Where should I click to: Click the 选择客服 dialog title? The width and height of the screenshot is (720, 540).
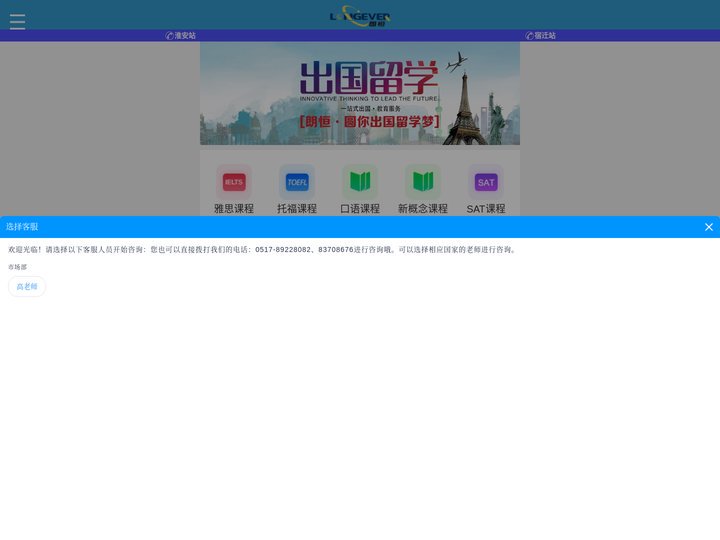[22, 227]
